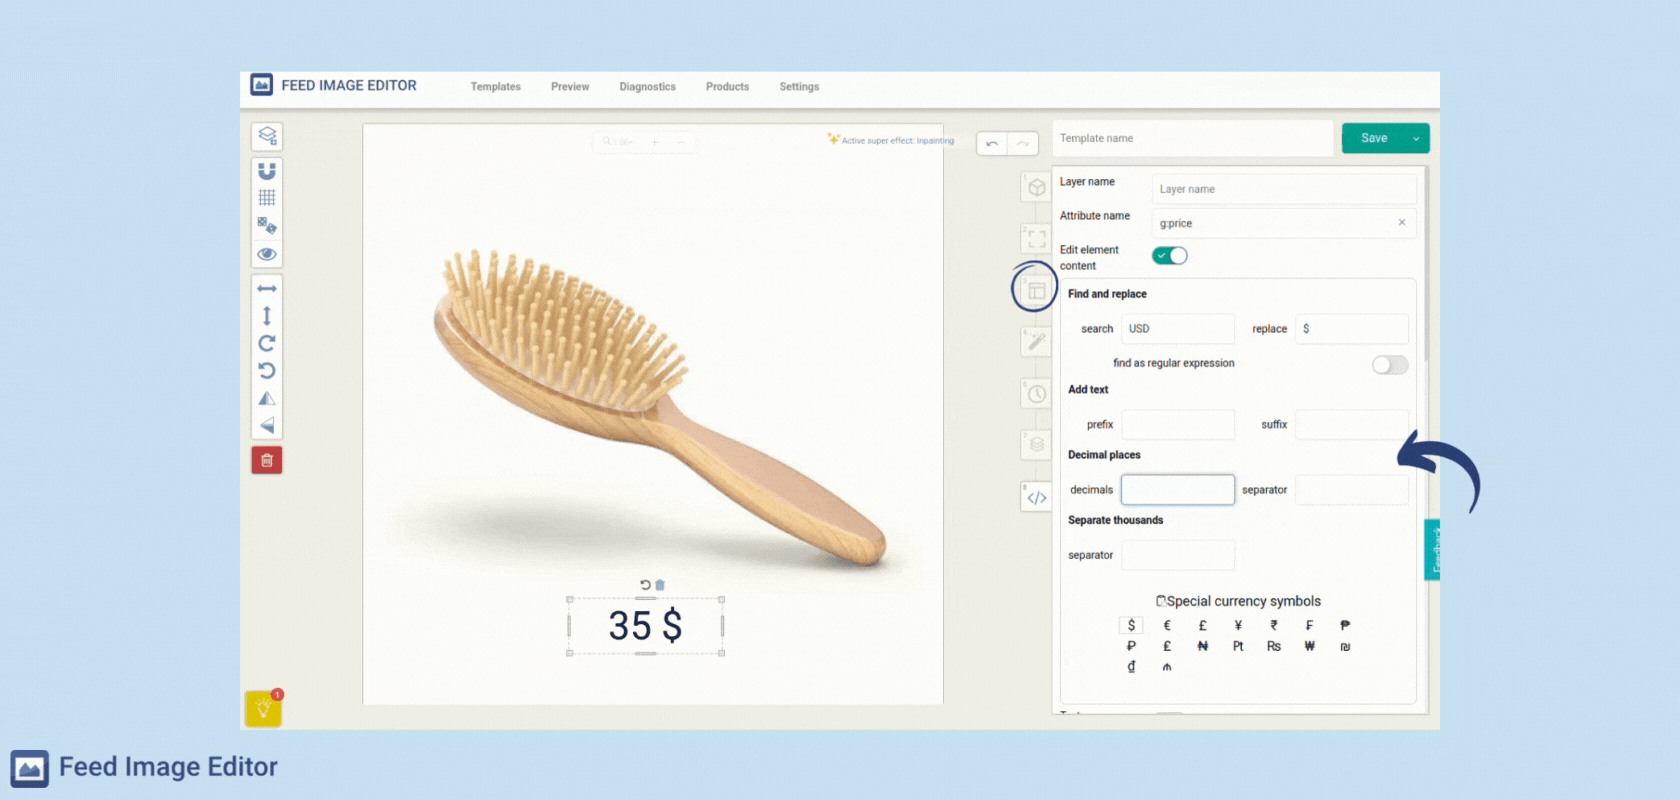Toggle the eye preview visibility icon
This screenshot has width=1680, height=800.
(266, 254)
